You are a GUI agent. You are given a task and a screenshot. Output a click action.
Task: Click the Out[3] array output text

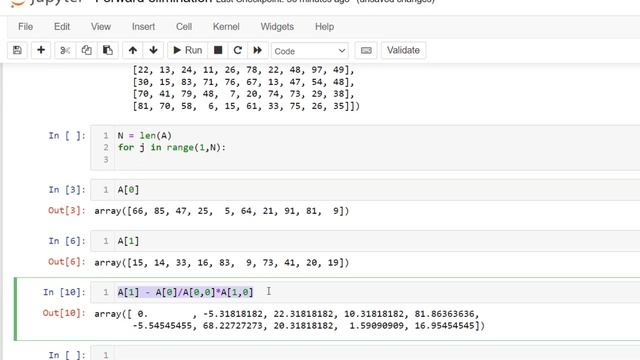point(222,211)
